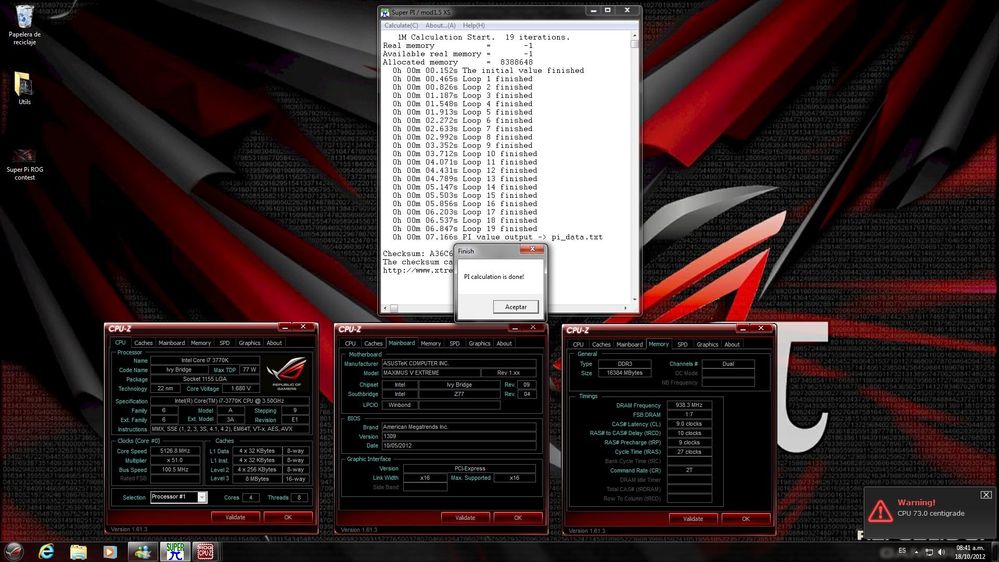Launch Internet Explorer from taskbar

point(46,551)
